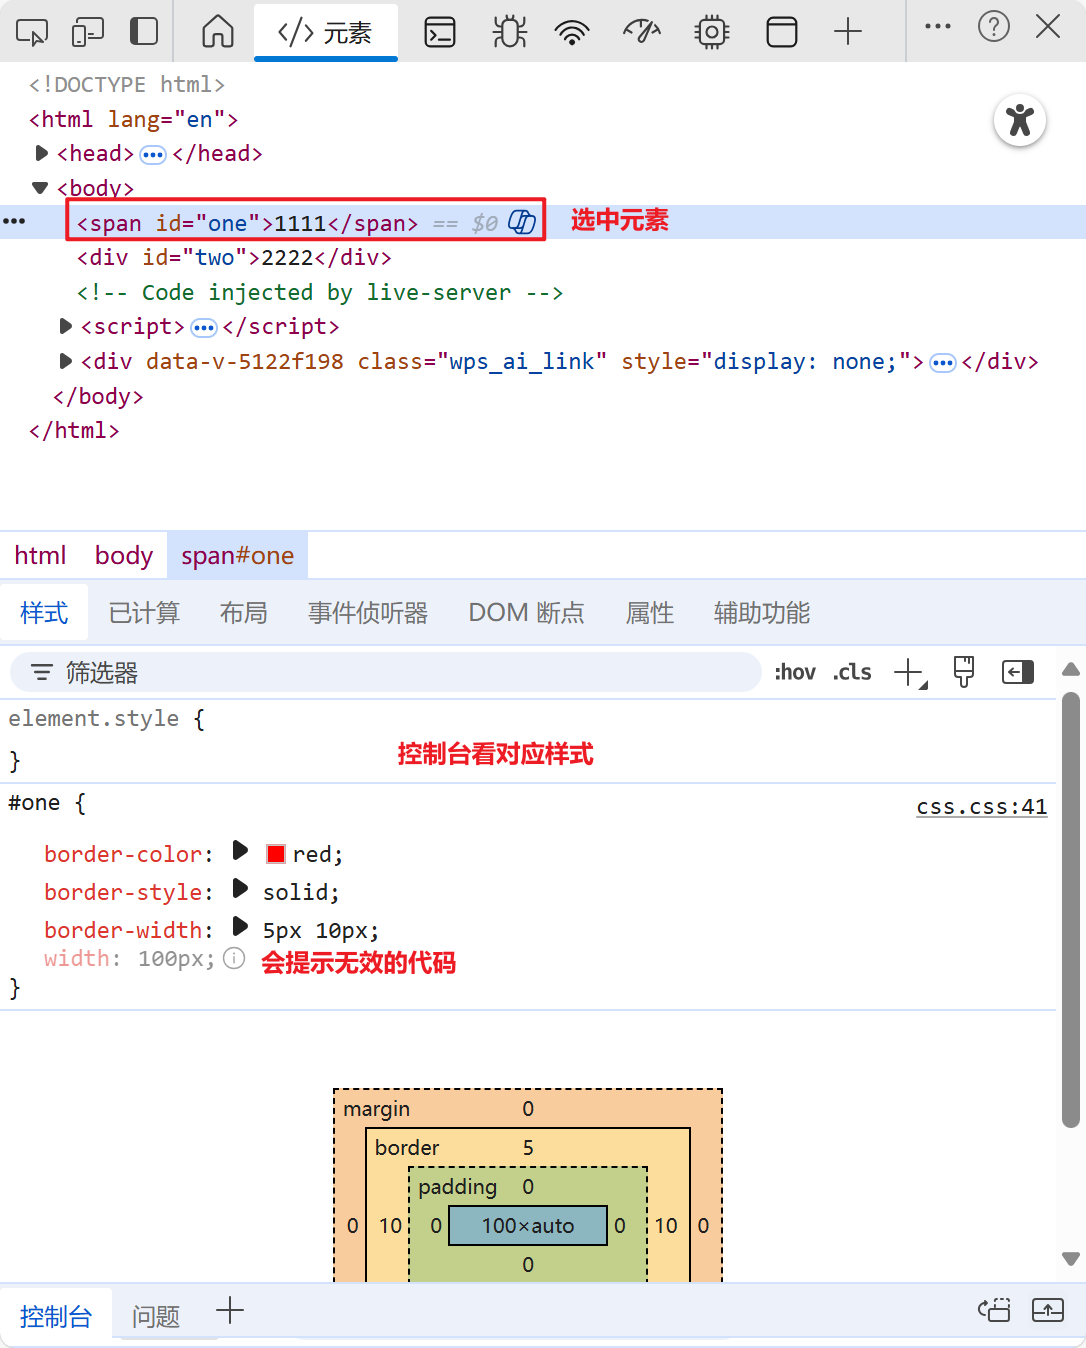
Task: Select the 100×auto content box
Action: click(x=528, y=1225)
